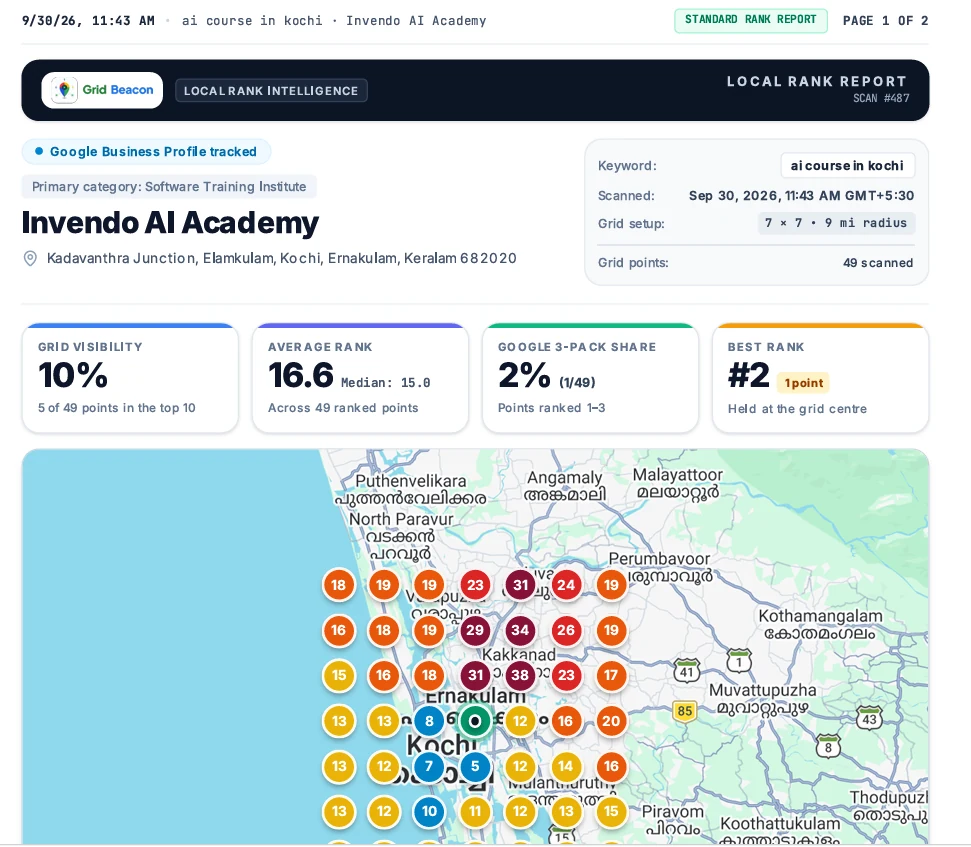Click the 'Median: 15.0' text
This screenshot has width=971, height=847.
point(385,383)
